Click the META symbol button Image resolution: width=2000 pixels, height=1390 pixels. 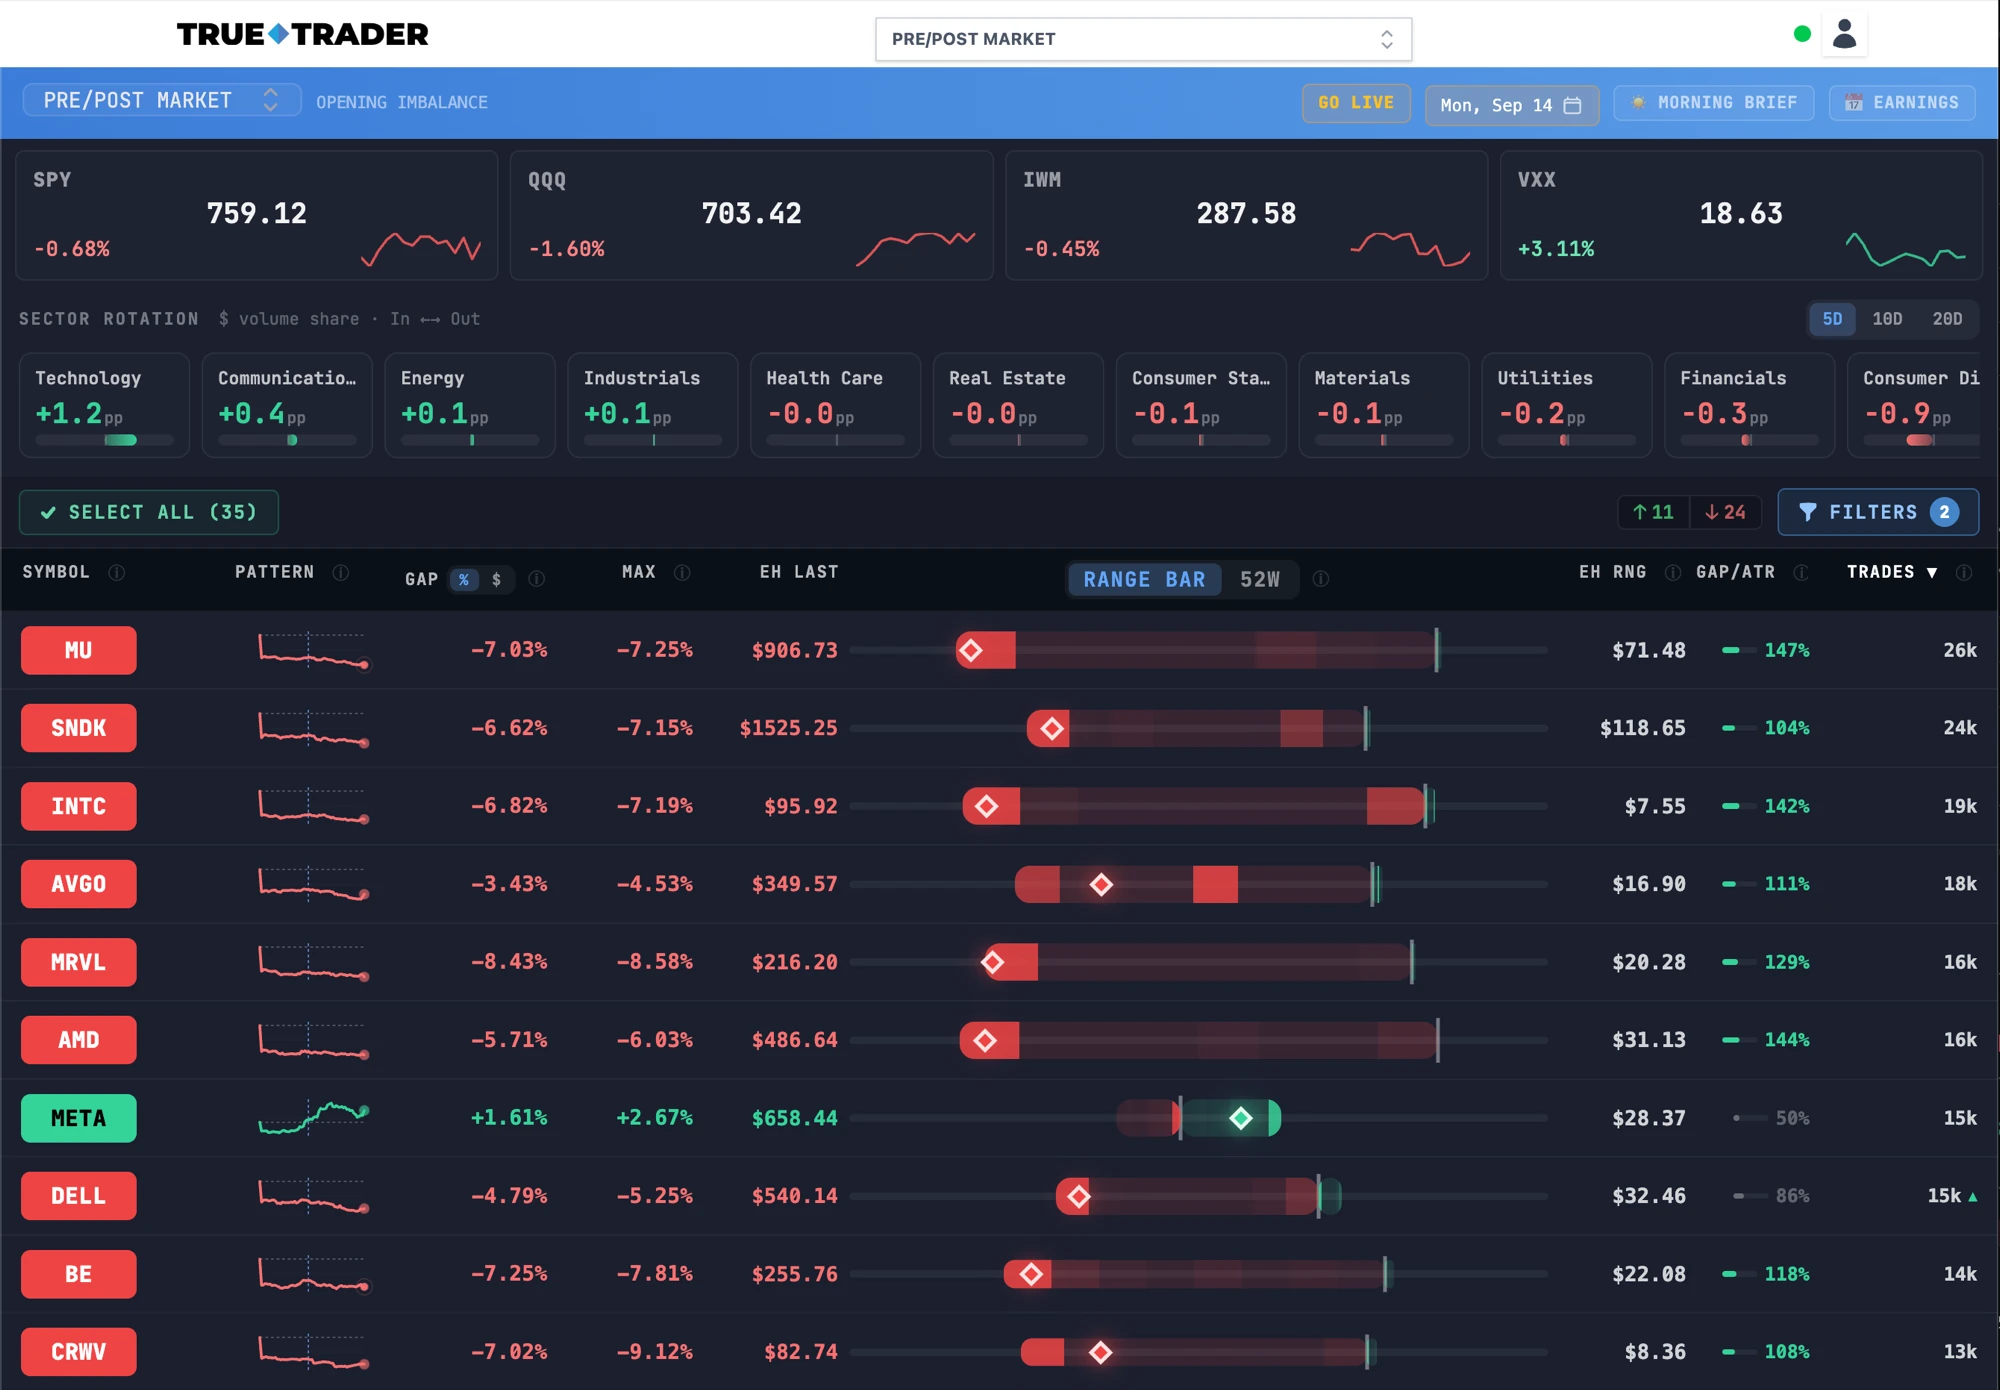tap(79, 1118)
